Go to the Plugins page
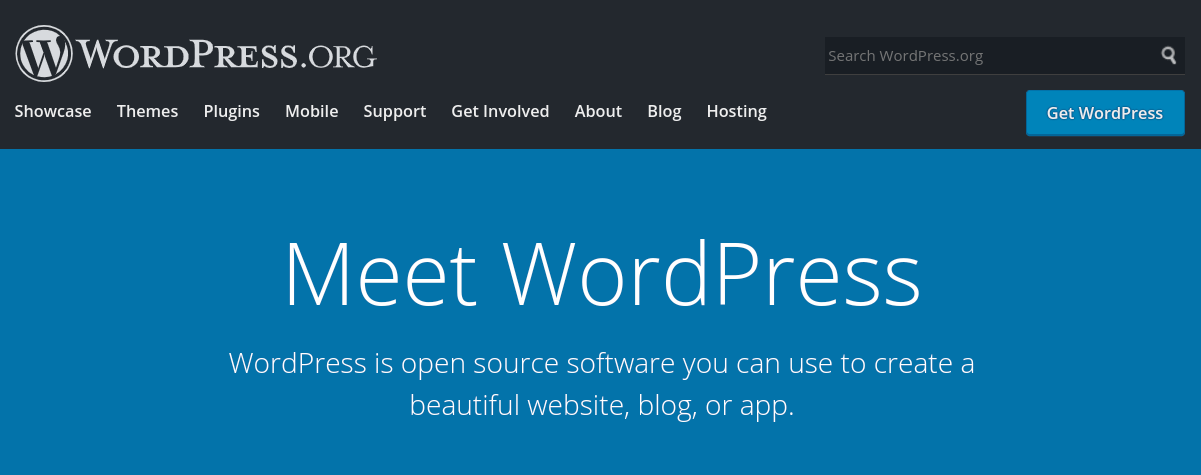This screenshot has height=475, width=1201. pyautogui.click(x=232, y=111)
